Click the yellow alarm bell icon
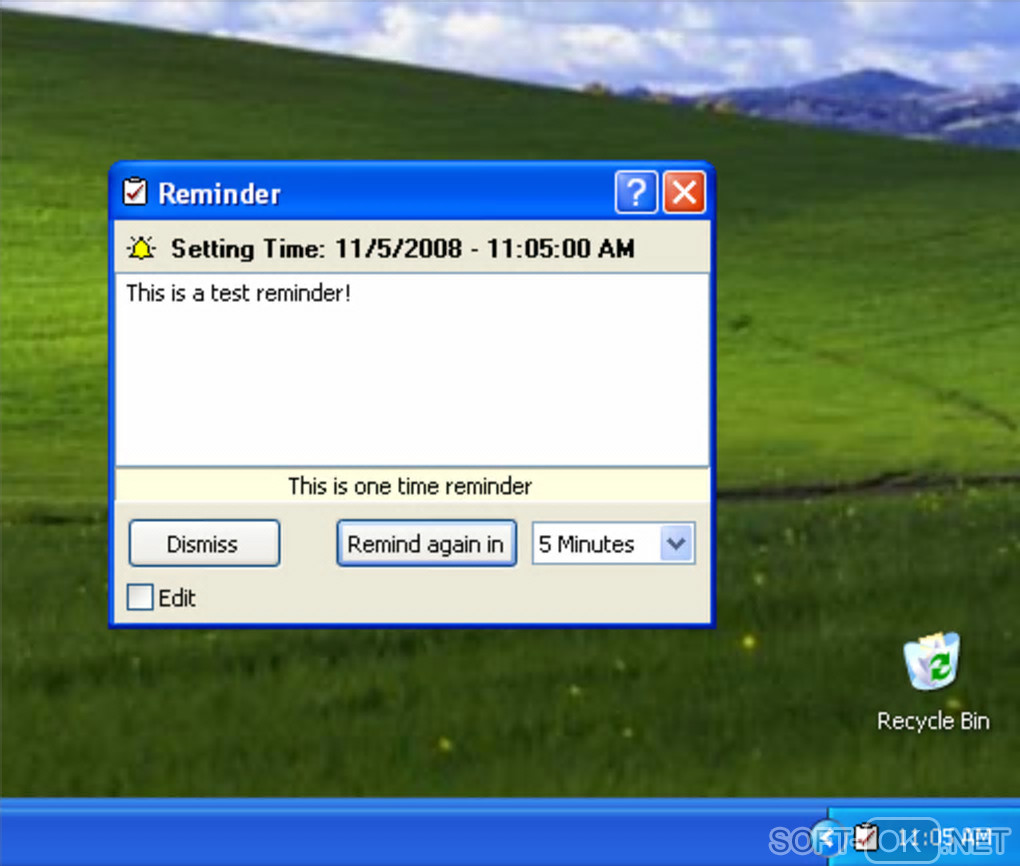This screenshot has width=1020, height=866. [x=141, y=249]
